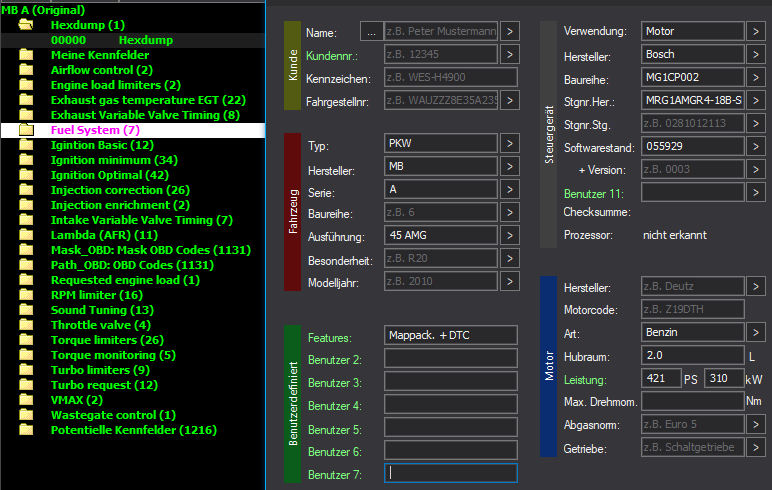Click the PS power field showing 421
772x490 pixels.
click(661, 378)
